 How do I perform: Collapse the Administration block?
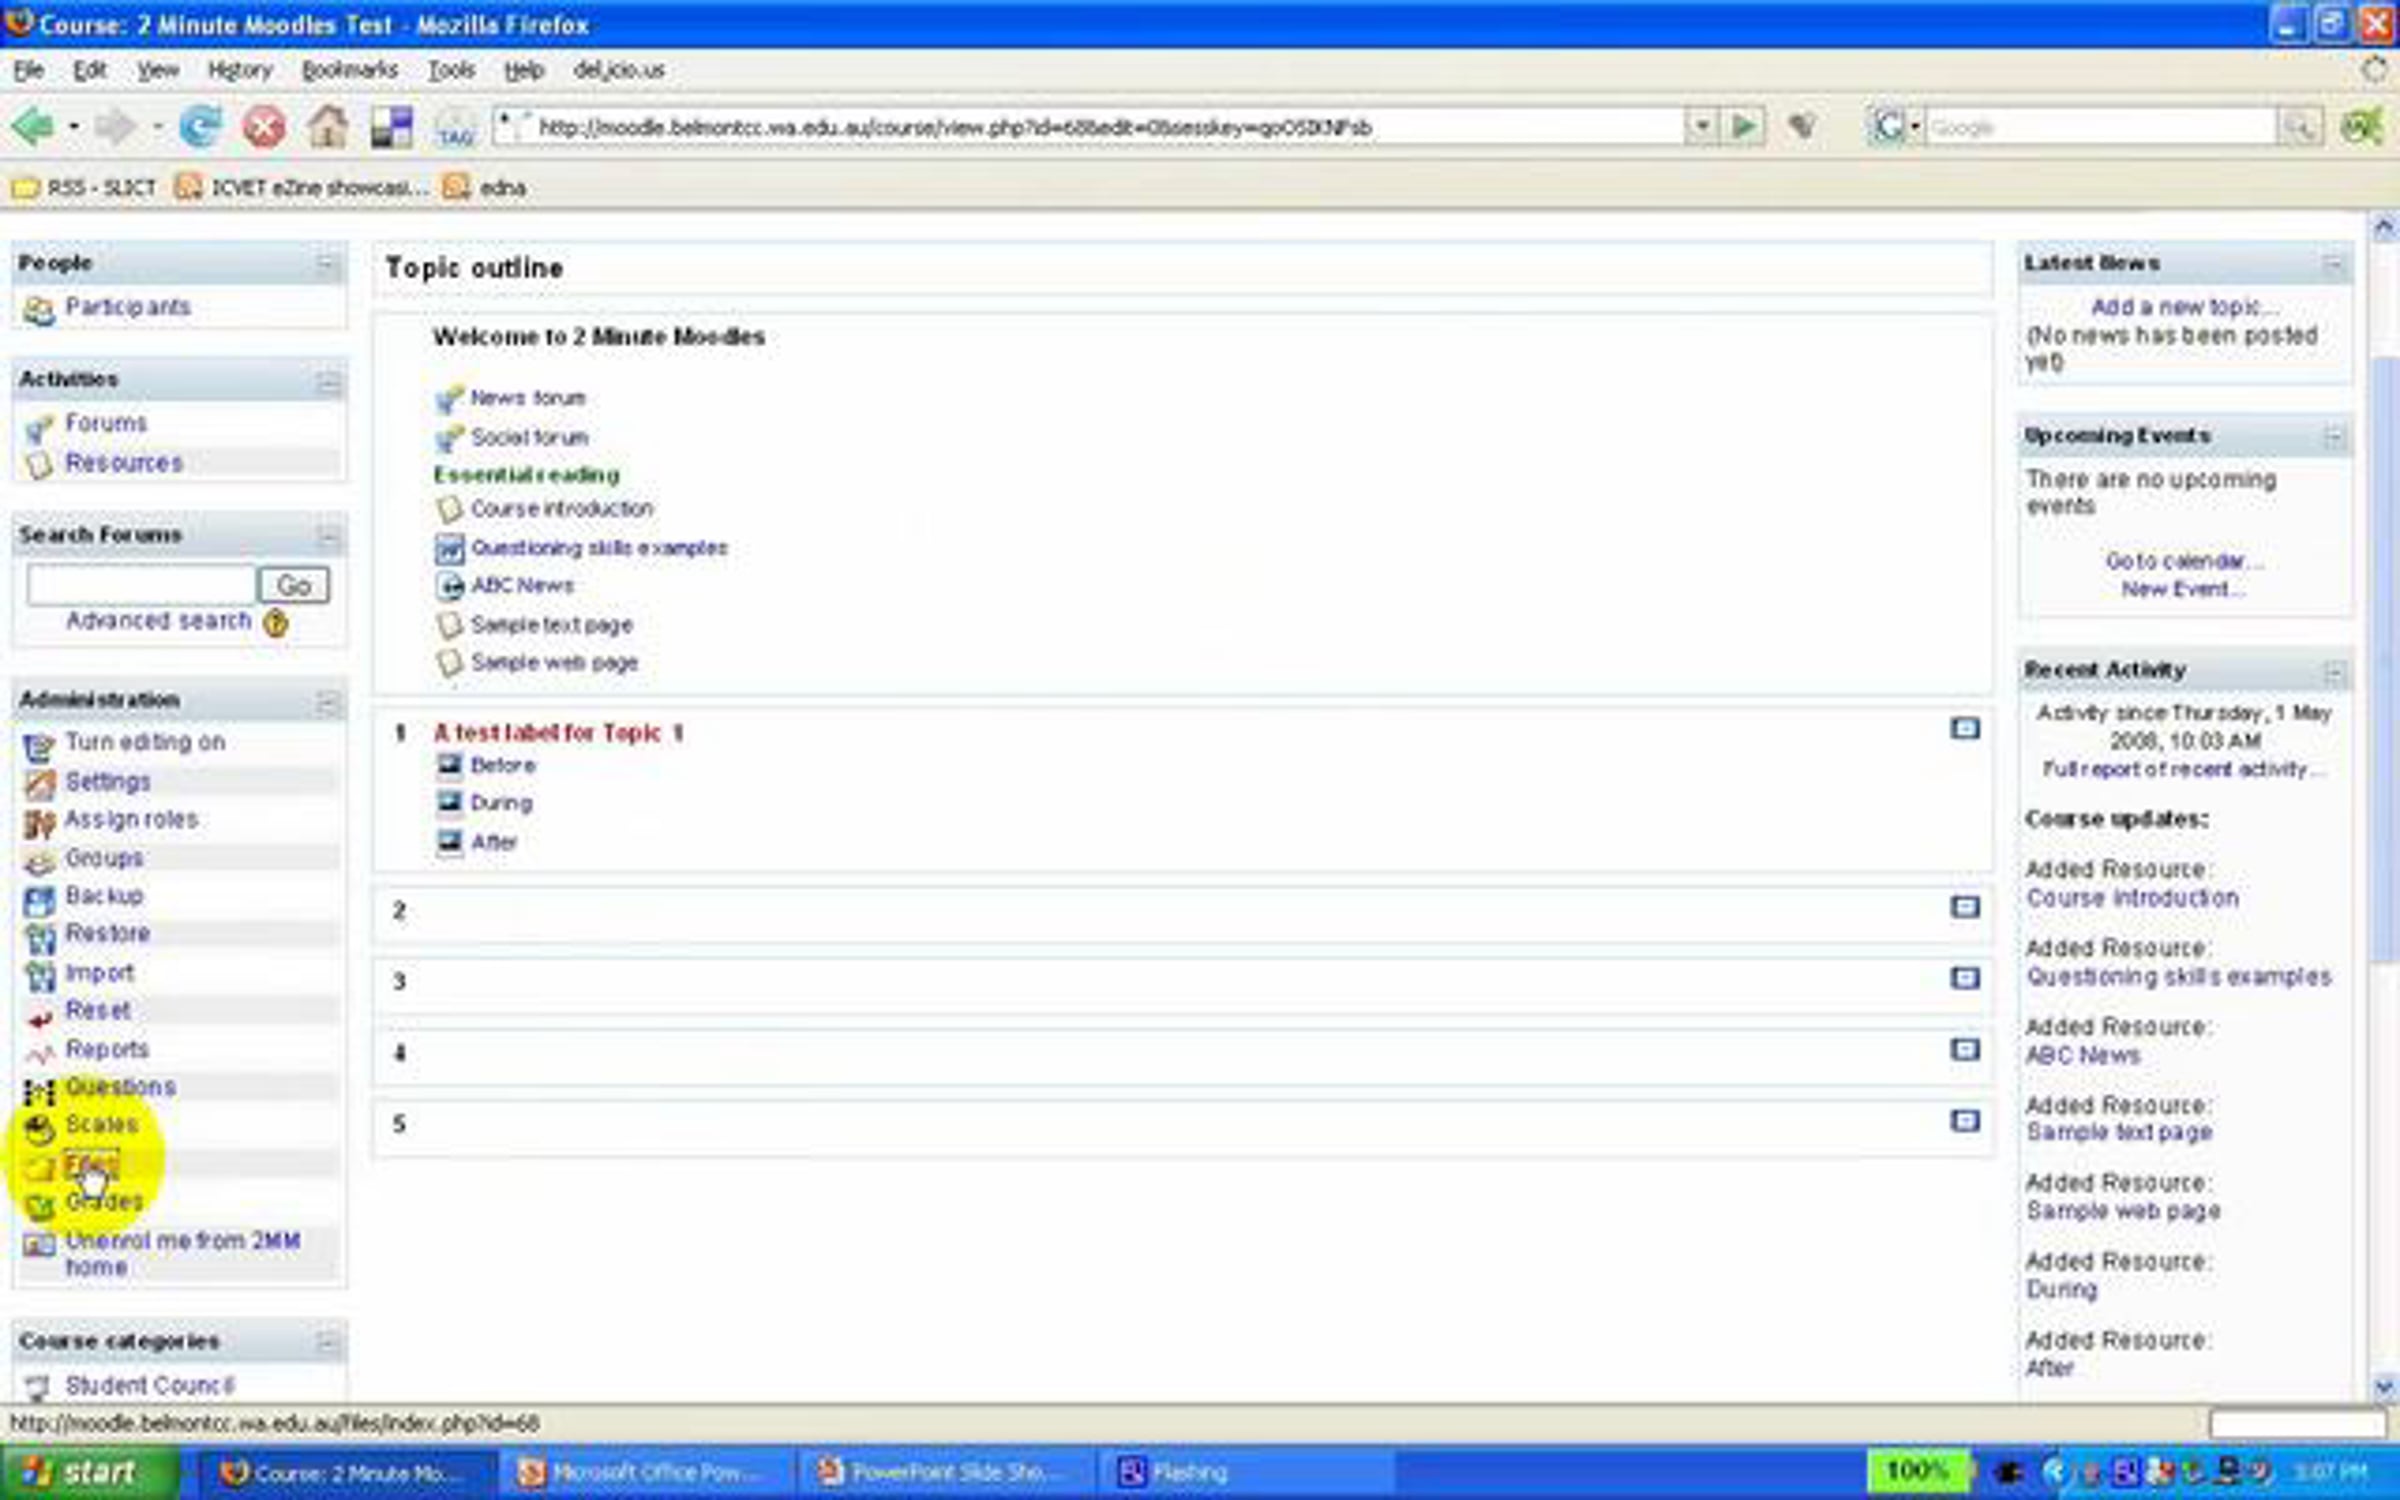tap(327, 702)
